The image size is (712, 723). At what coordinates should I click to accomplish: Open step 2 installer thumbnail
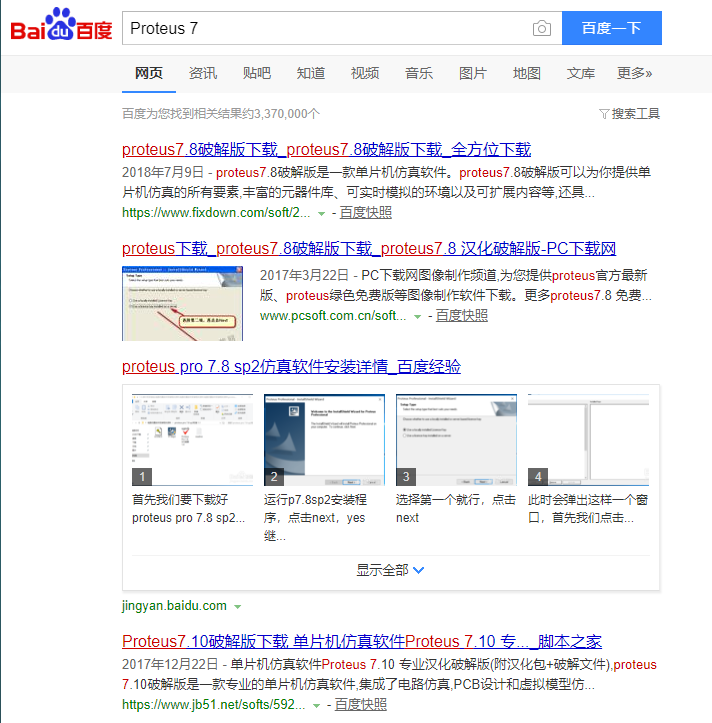point(324,440)
